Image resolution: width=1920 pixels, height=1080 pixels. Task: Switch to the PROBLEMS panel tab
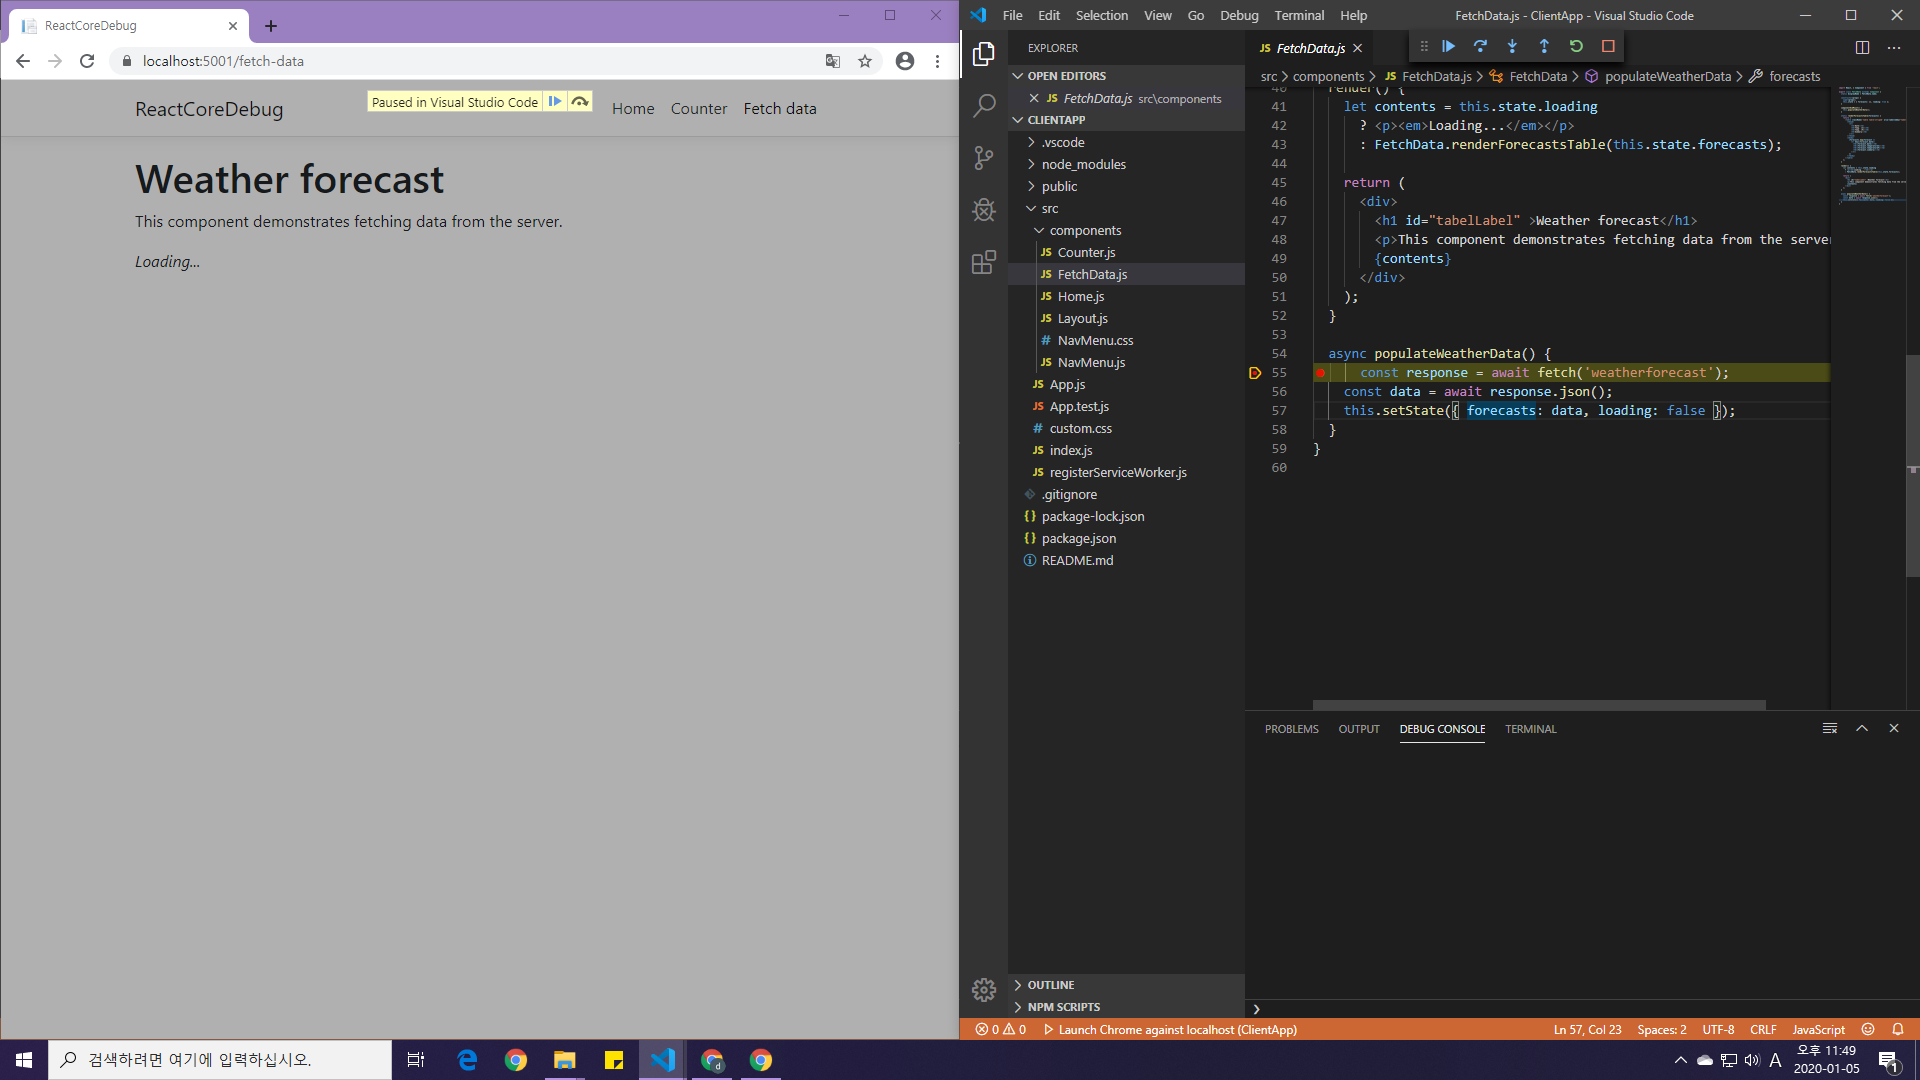(x=1291, y=729)
